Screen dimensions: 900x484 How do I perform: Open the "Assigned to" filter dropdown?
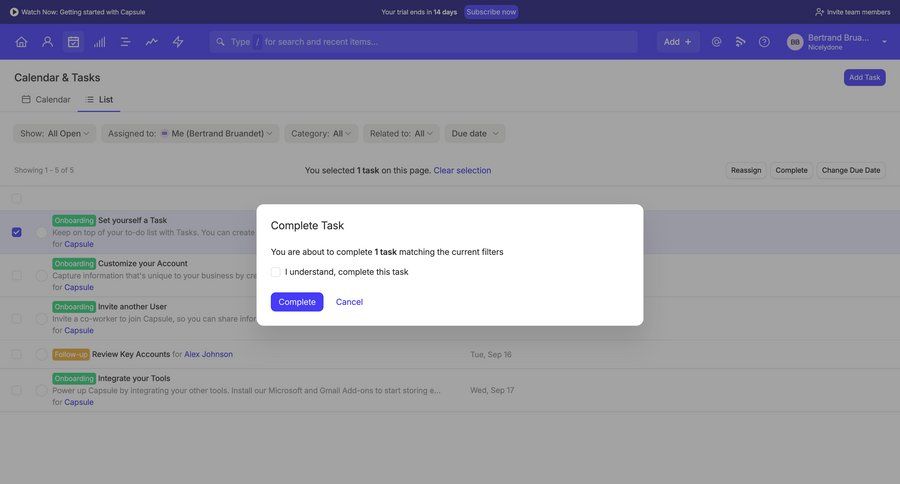point(189,133)
